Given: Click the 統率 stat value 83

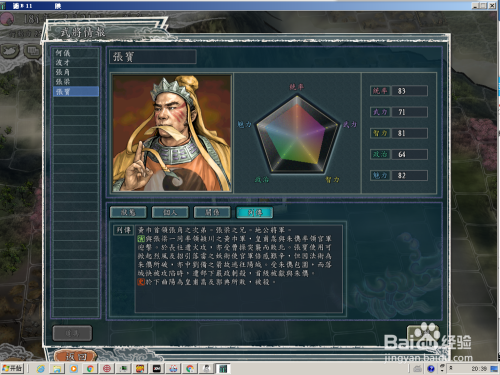Looking at the screenshot, I should tap(410, 91).
